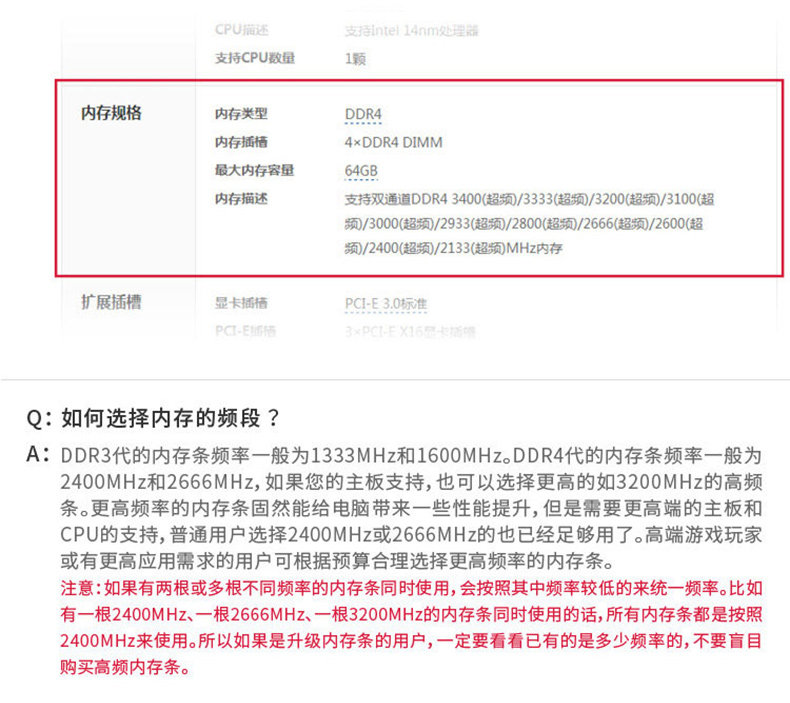Click the 显卡插槽 label

pos(241,303)
